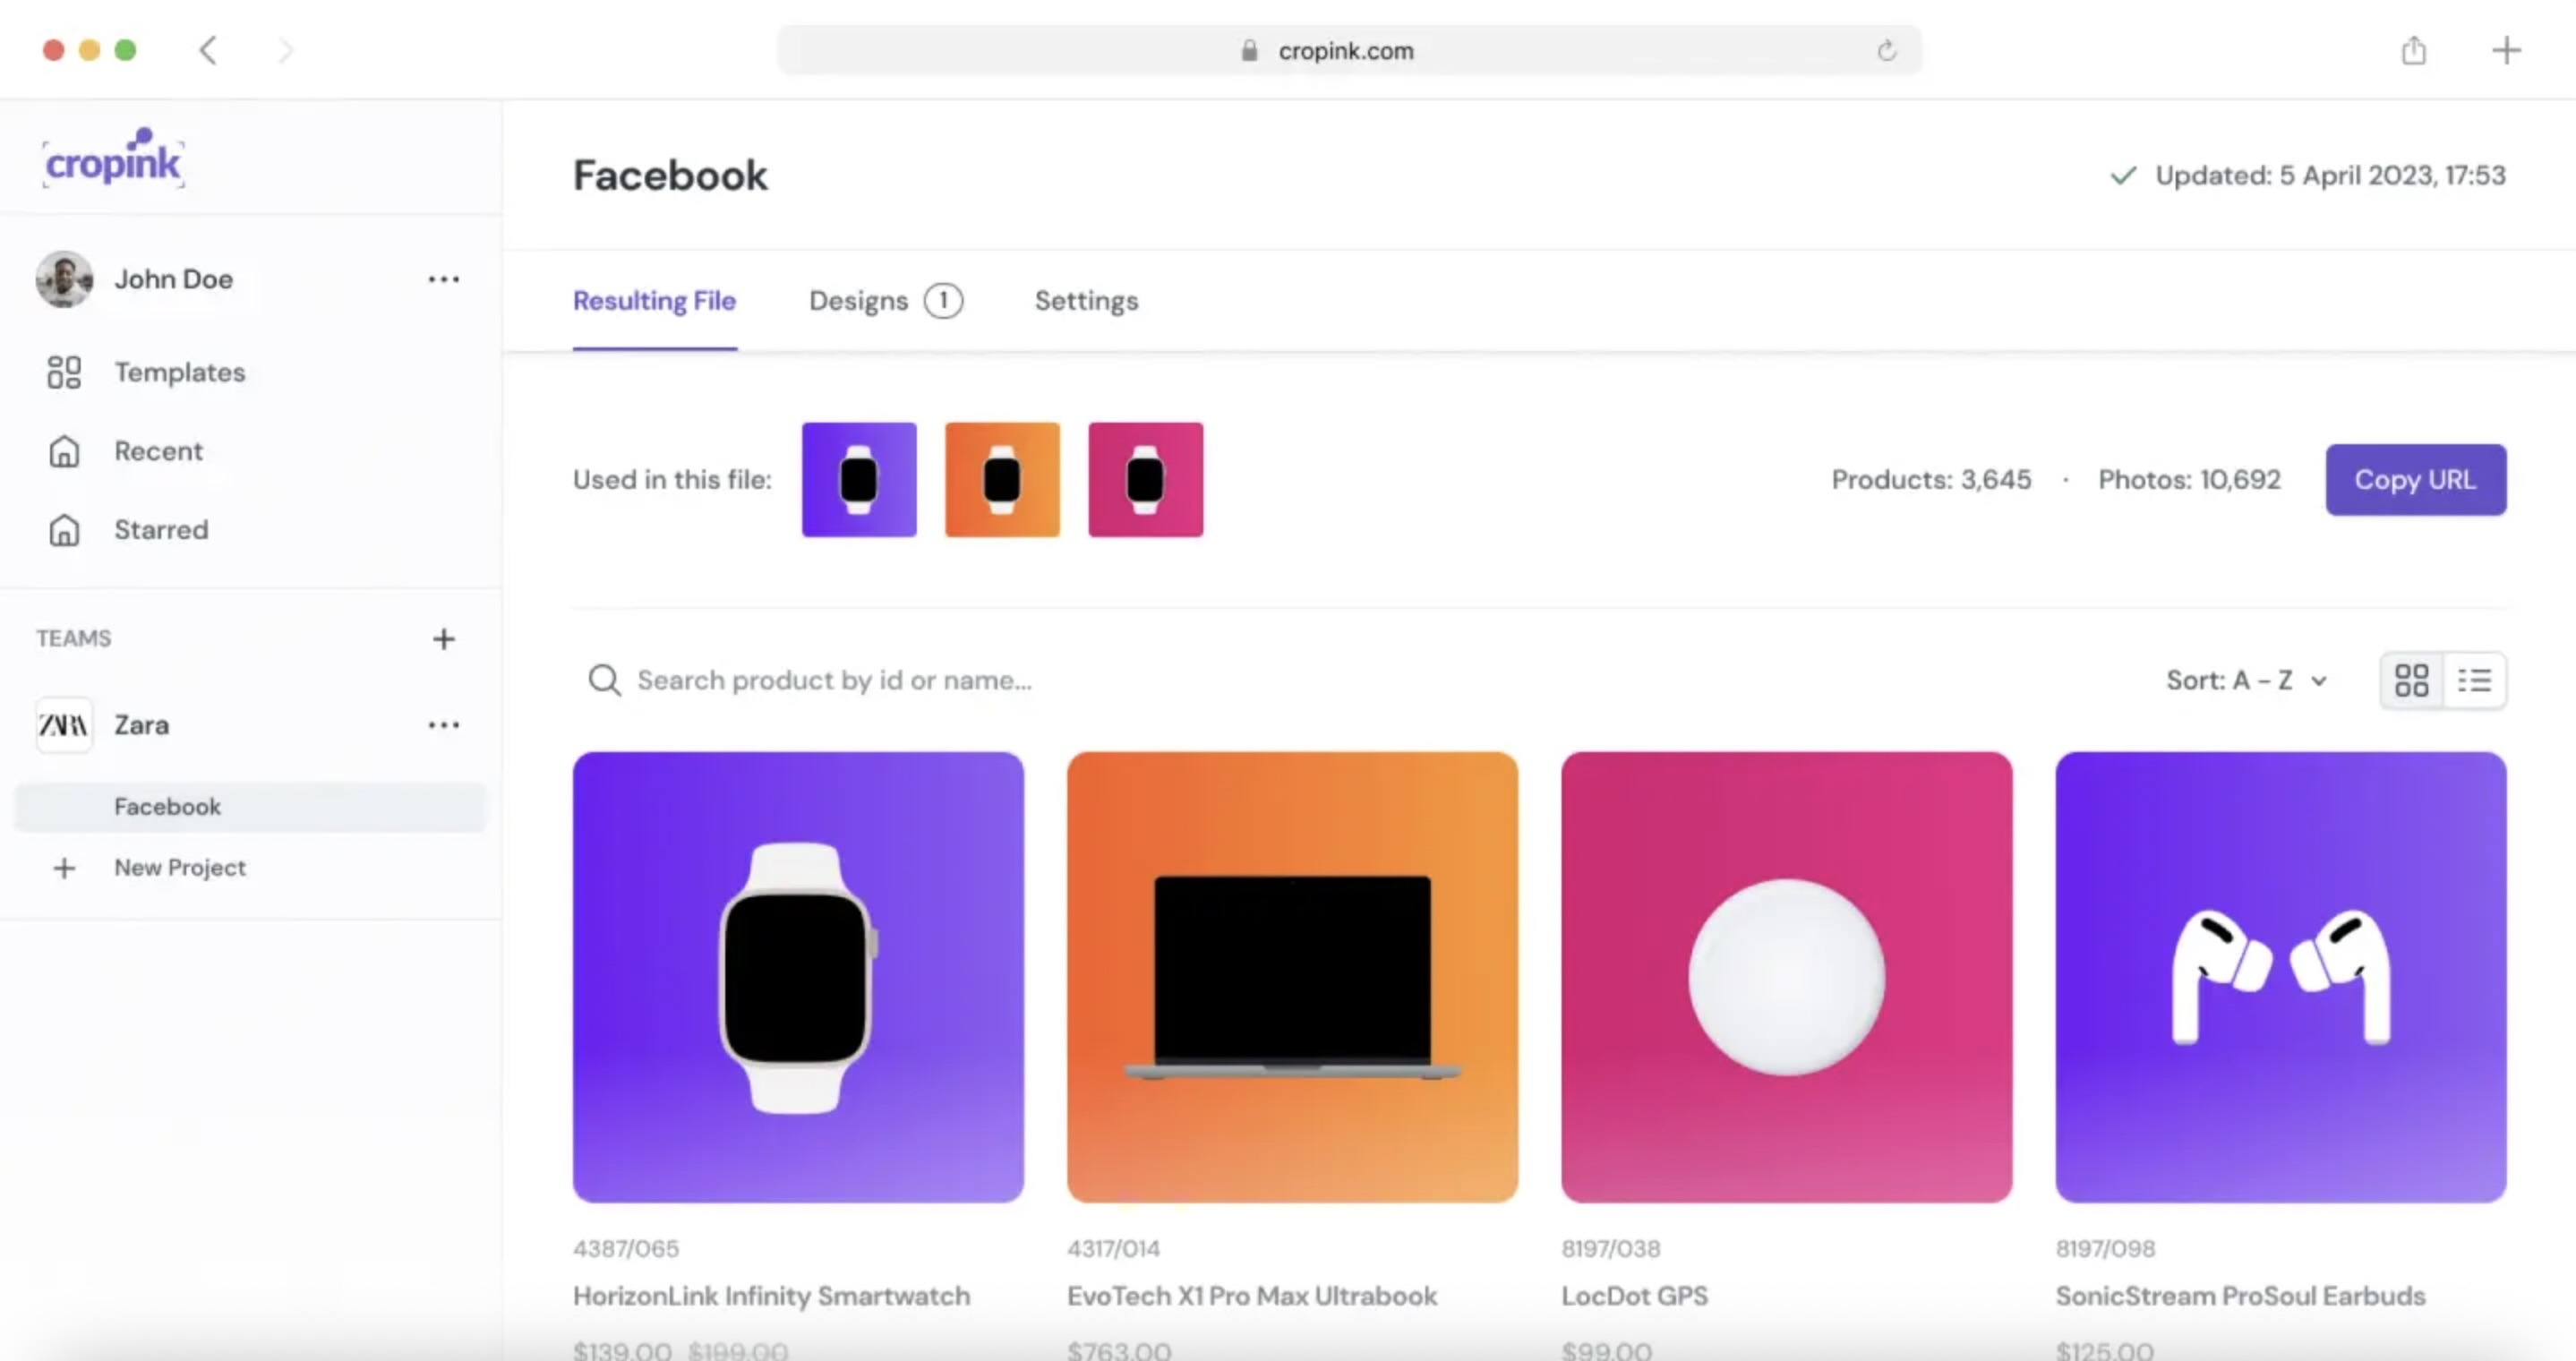The width and height of the screenshot is (2576, 1361).
Task: Switch to the grid view layout
Action: (x=2411, y=681)
